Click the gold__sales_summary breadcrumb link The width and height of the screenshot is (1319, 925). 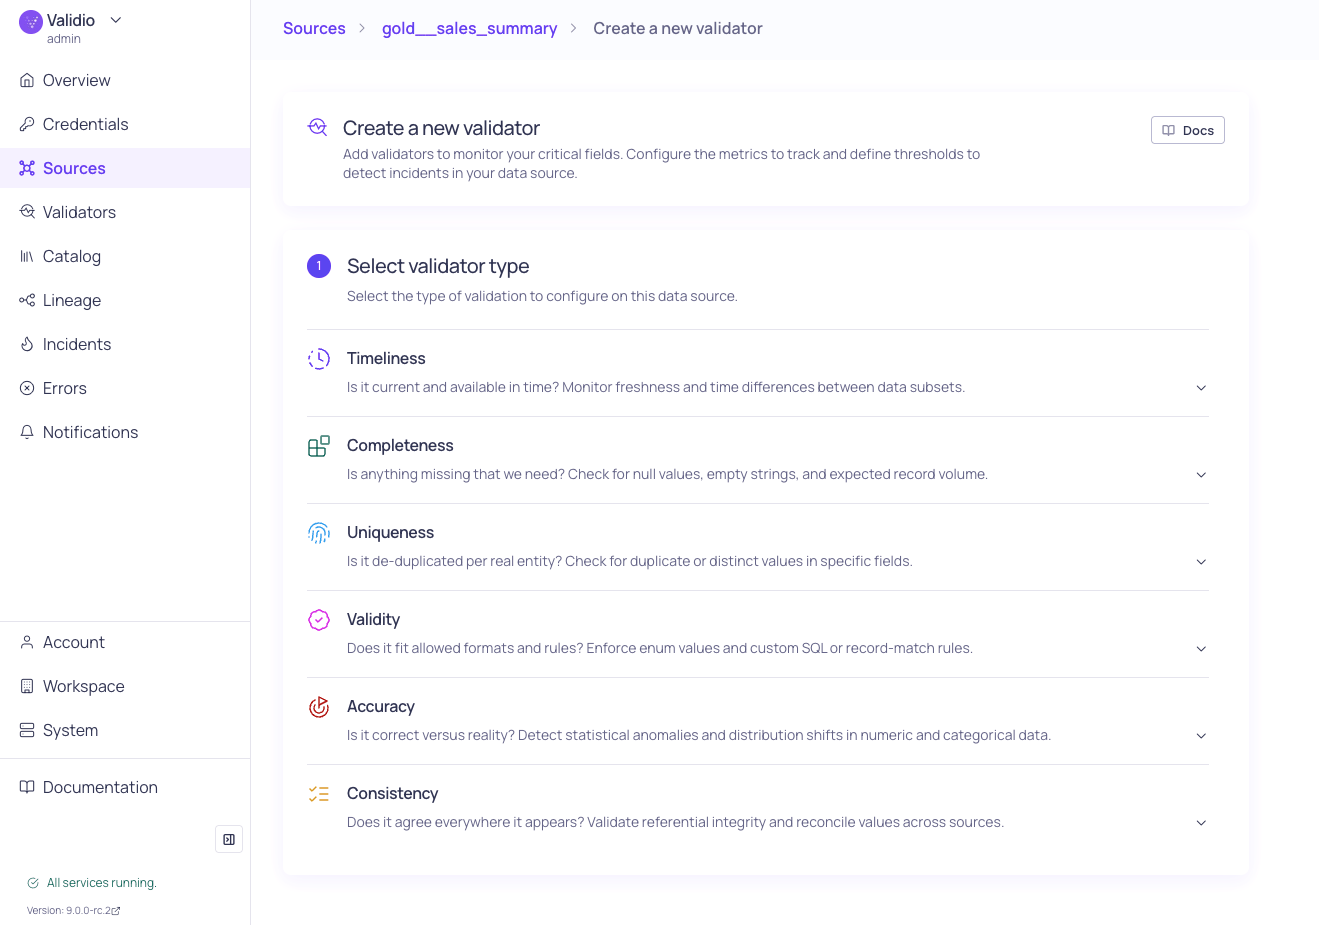[469, 28]
